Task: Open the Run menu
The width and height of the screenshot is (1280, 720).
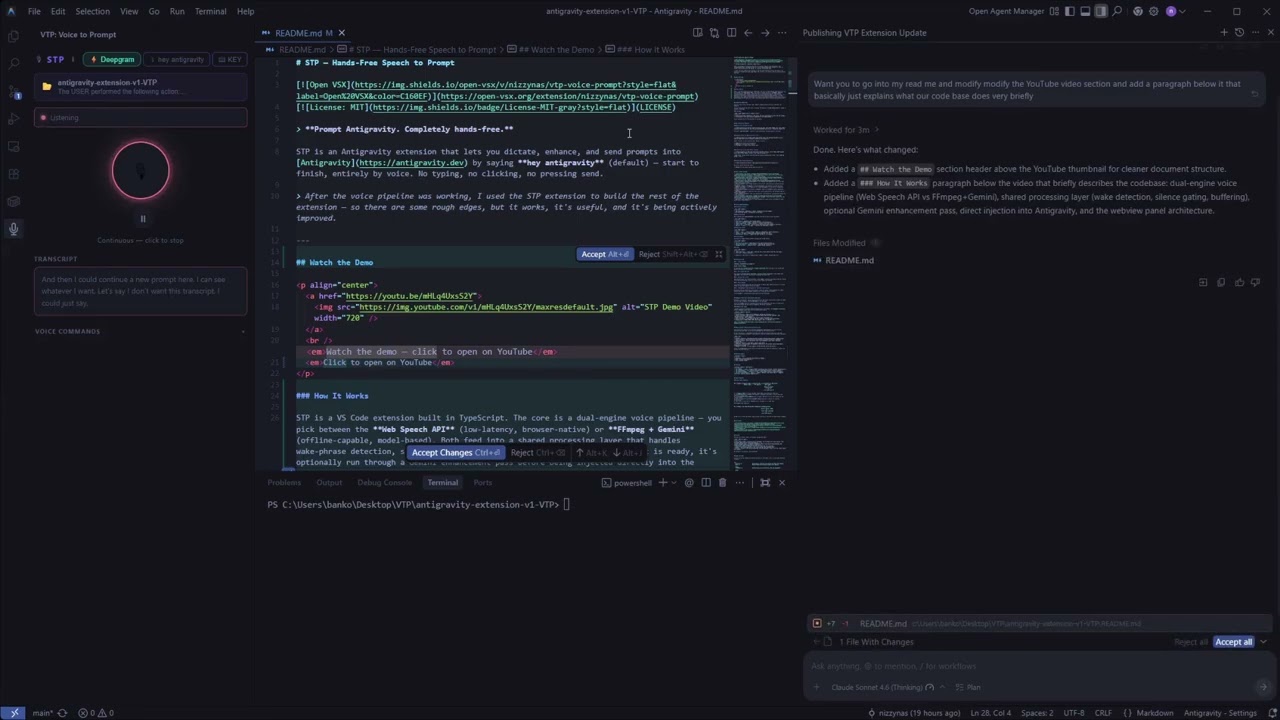Action: point(177,11)
